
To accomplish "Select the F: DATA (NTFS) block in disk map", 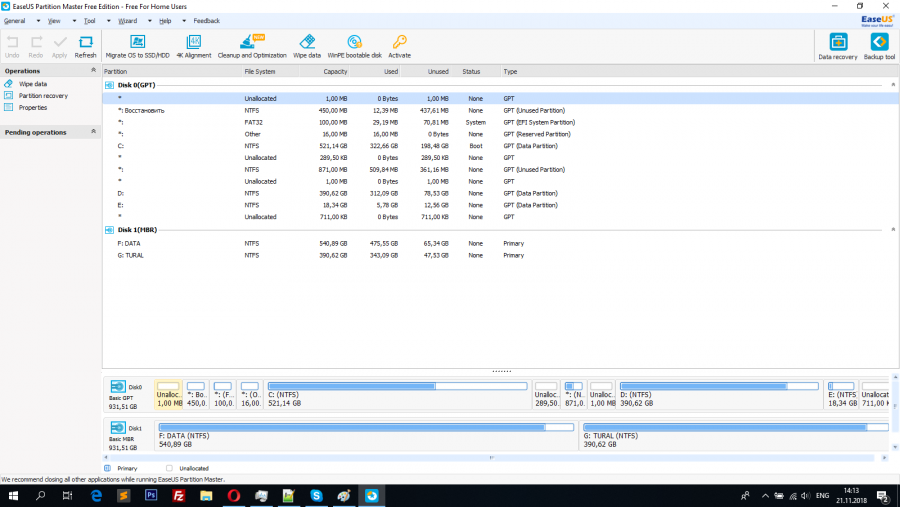I will (x=366, y=436).
